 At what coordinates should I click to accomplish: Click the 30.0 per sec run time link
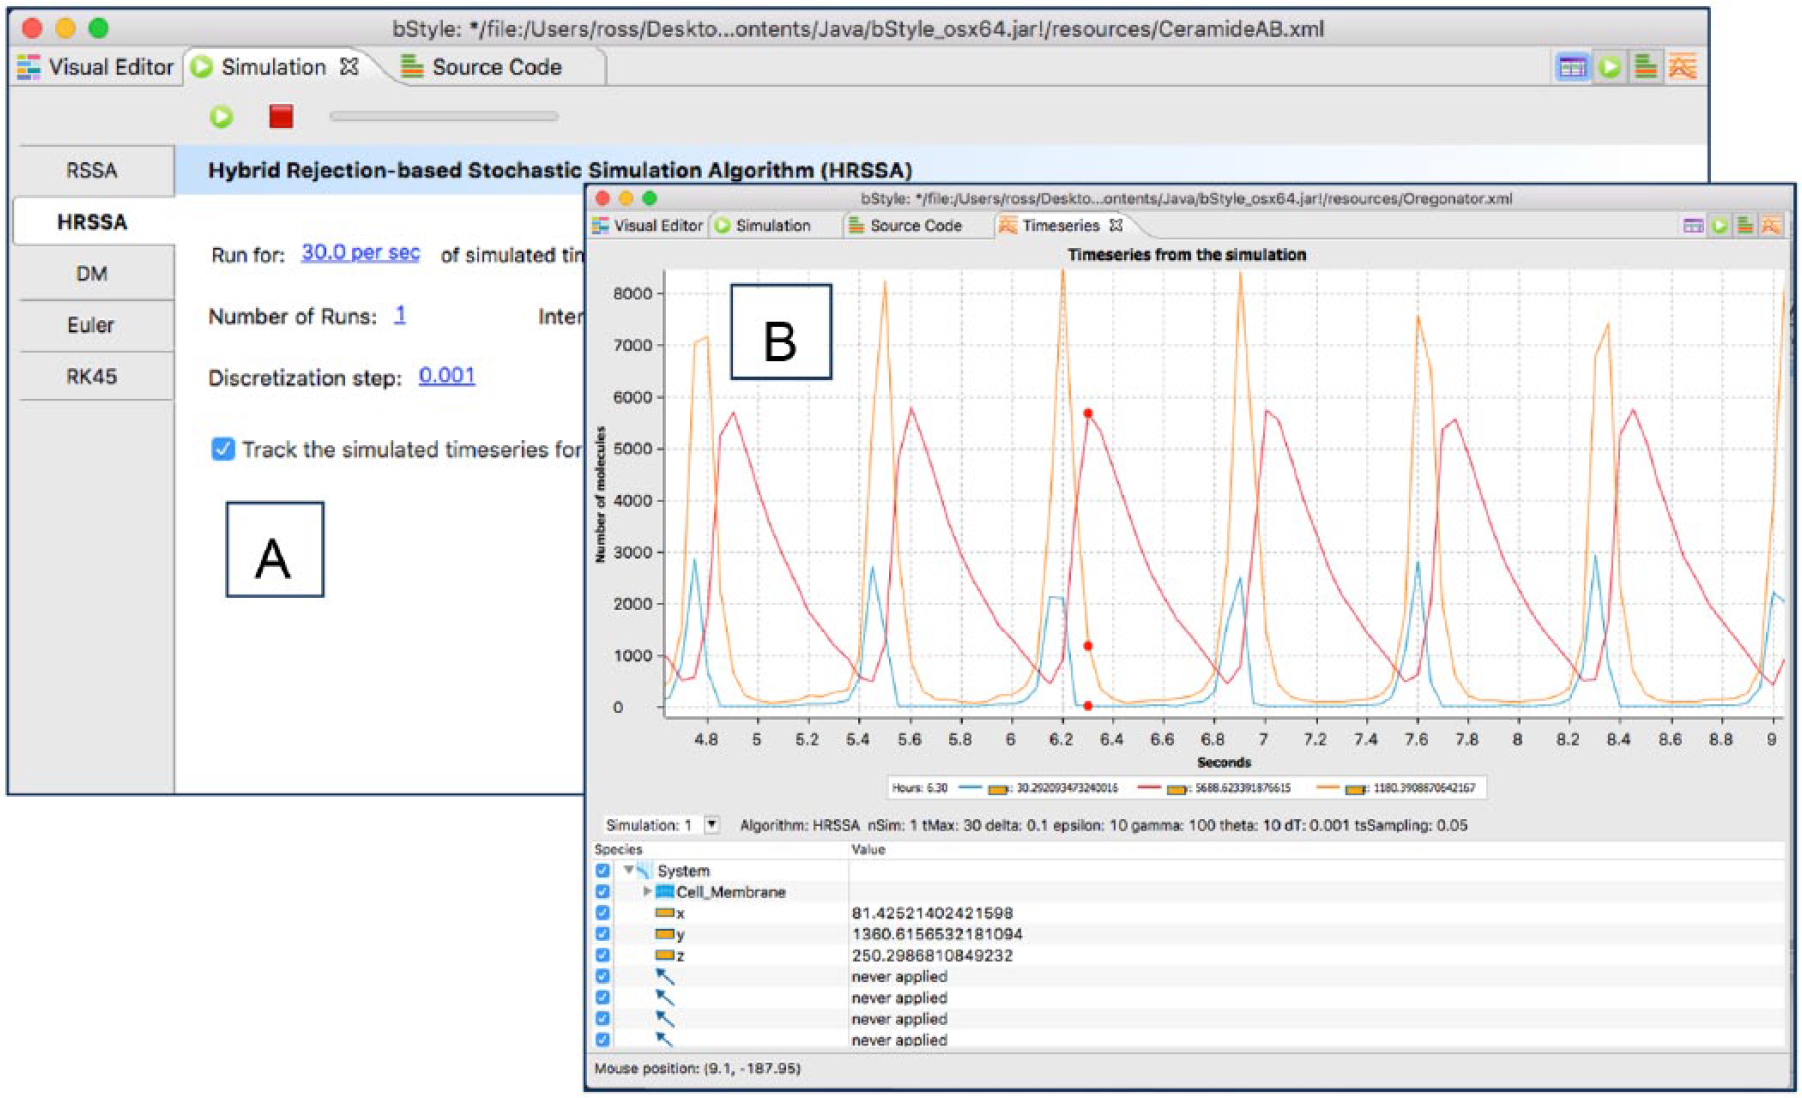click(360, 252)
